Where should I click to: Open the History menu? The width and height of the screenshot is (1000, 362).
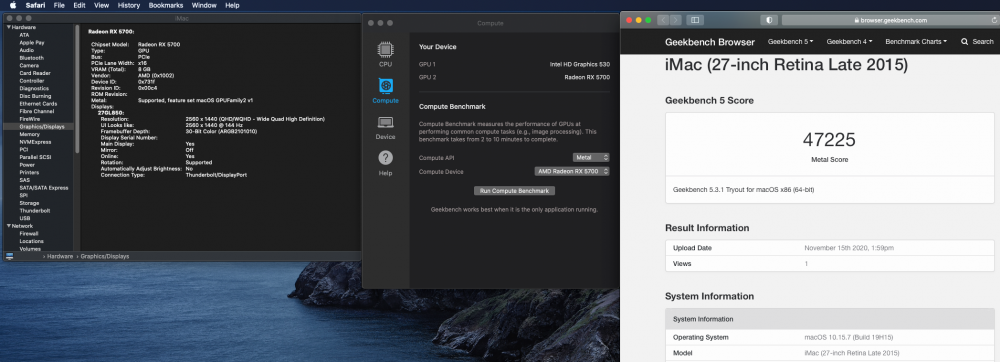point(129,5)
